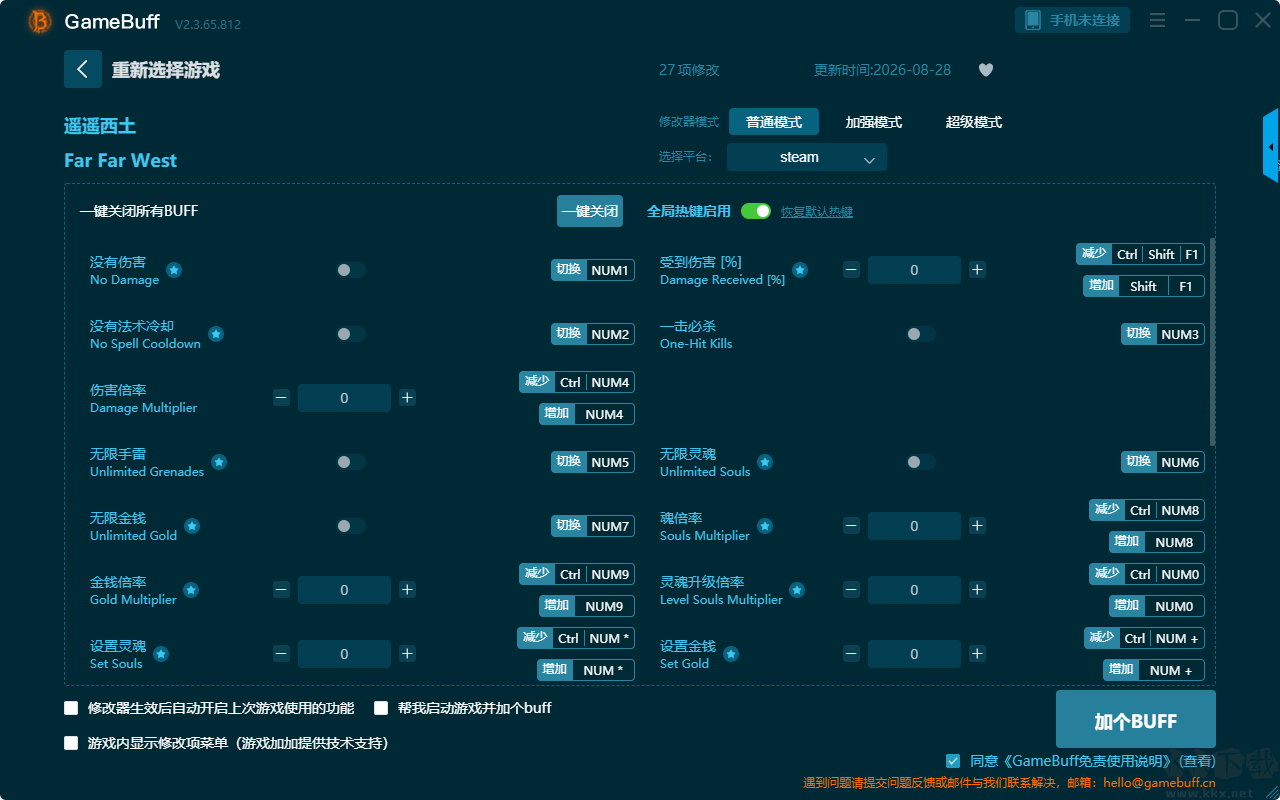Image resolution: width=1280 pixels, height=800 pixels.
Task: Select the 普通模式 mode tab
Action: click(774, 122)
